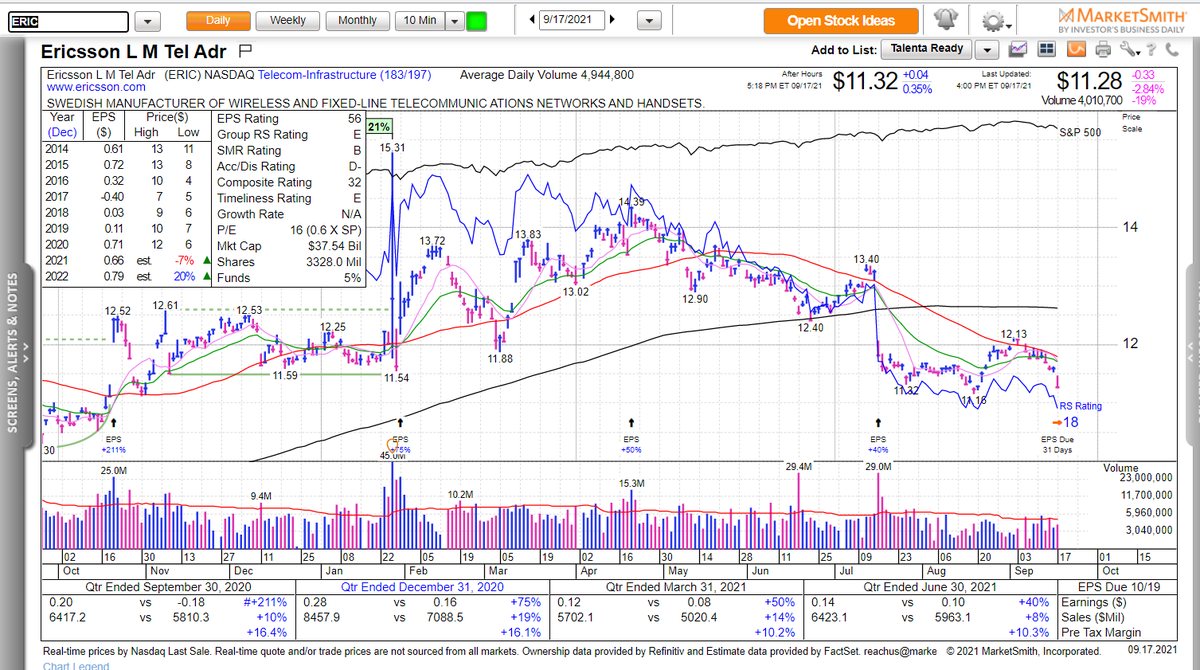
Task: Open the Chart Legend link
Action: coord(76,665)
